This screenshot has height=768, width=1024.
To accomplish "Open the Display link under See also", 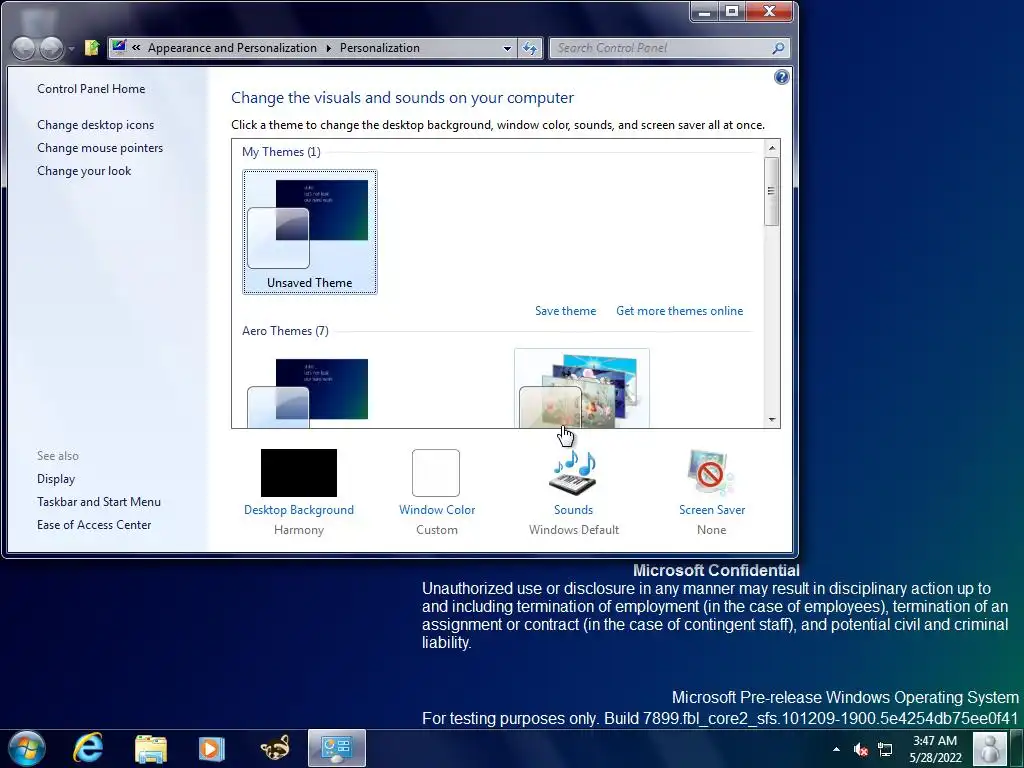I will (56, 479).
